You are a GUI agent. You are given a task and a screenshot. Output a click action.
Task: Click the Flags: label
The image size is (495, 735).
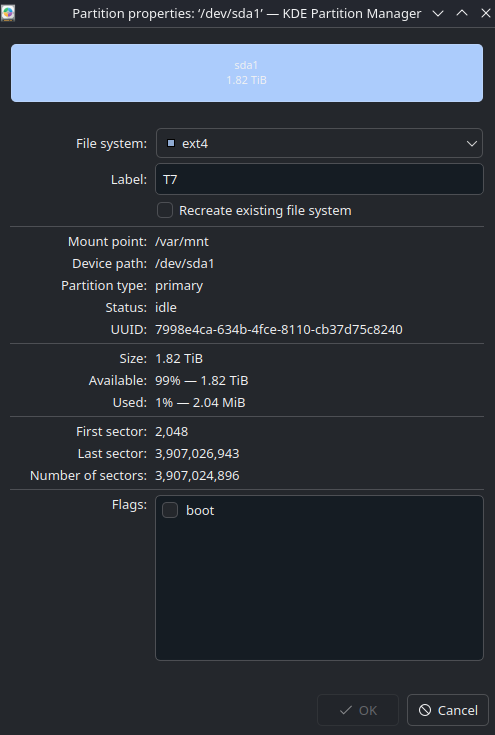pos(129,505)
